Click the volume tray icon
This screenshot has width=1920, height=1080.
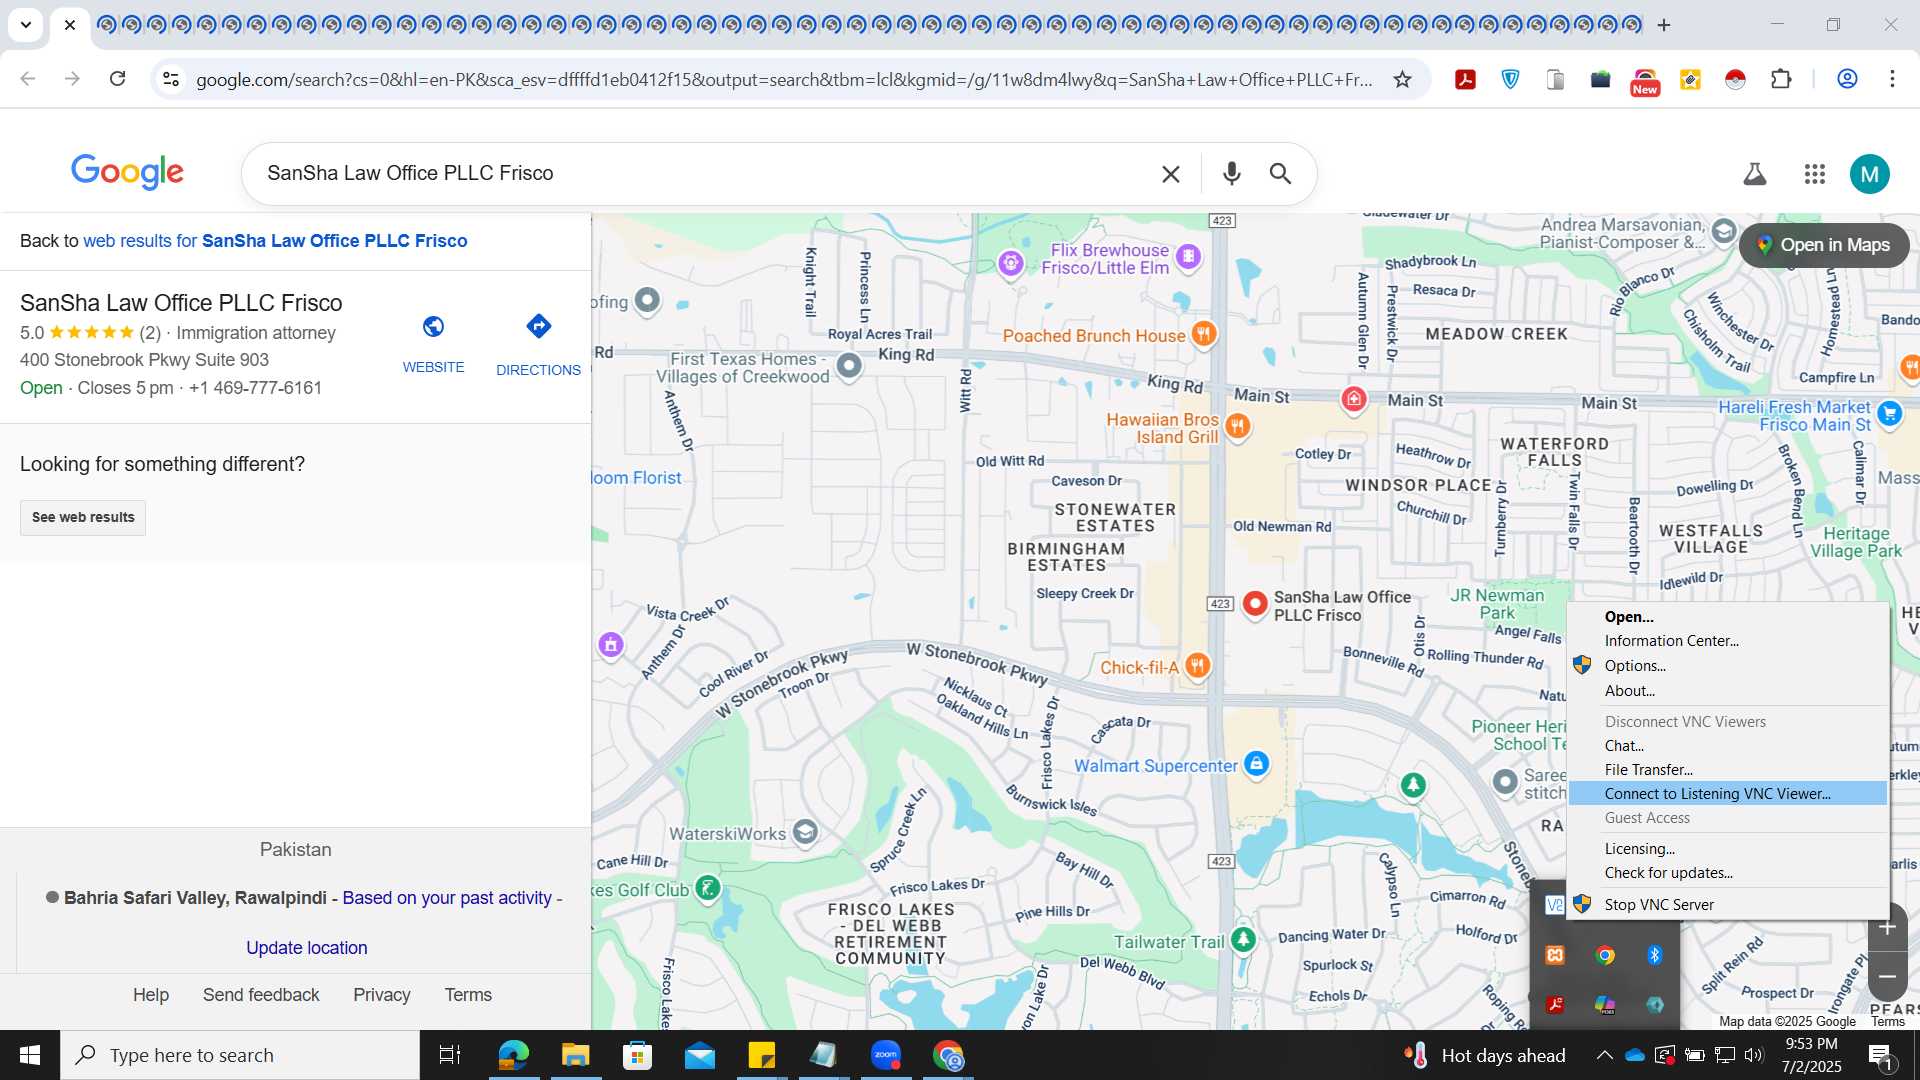click(x=1754, y=1055)
